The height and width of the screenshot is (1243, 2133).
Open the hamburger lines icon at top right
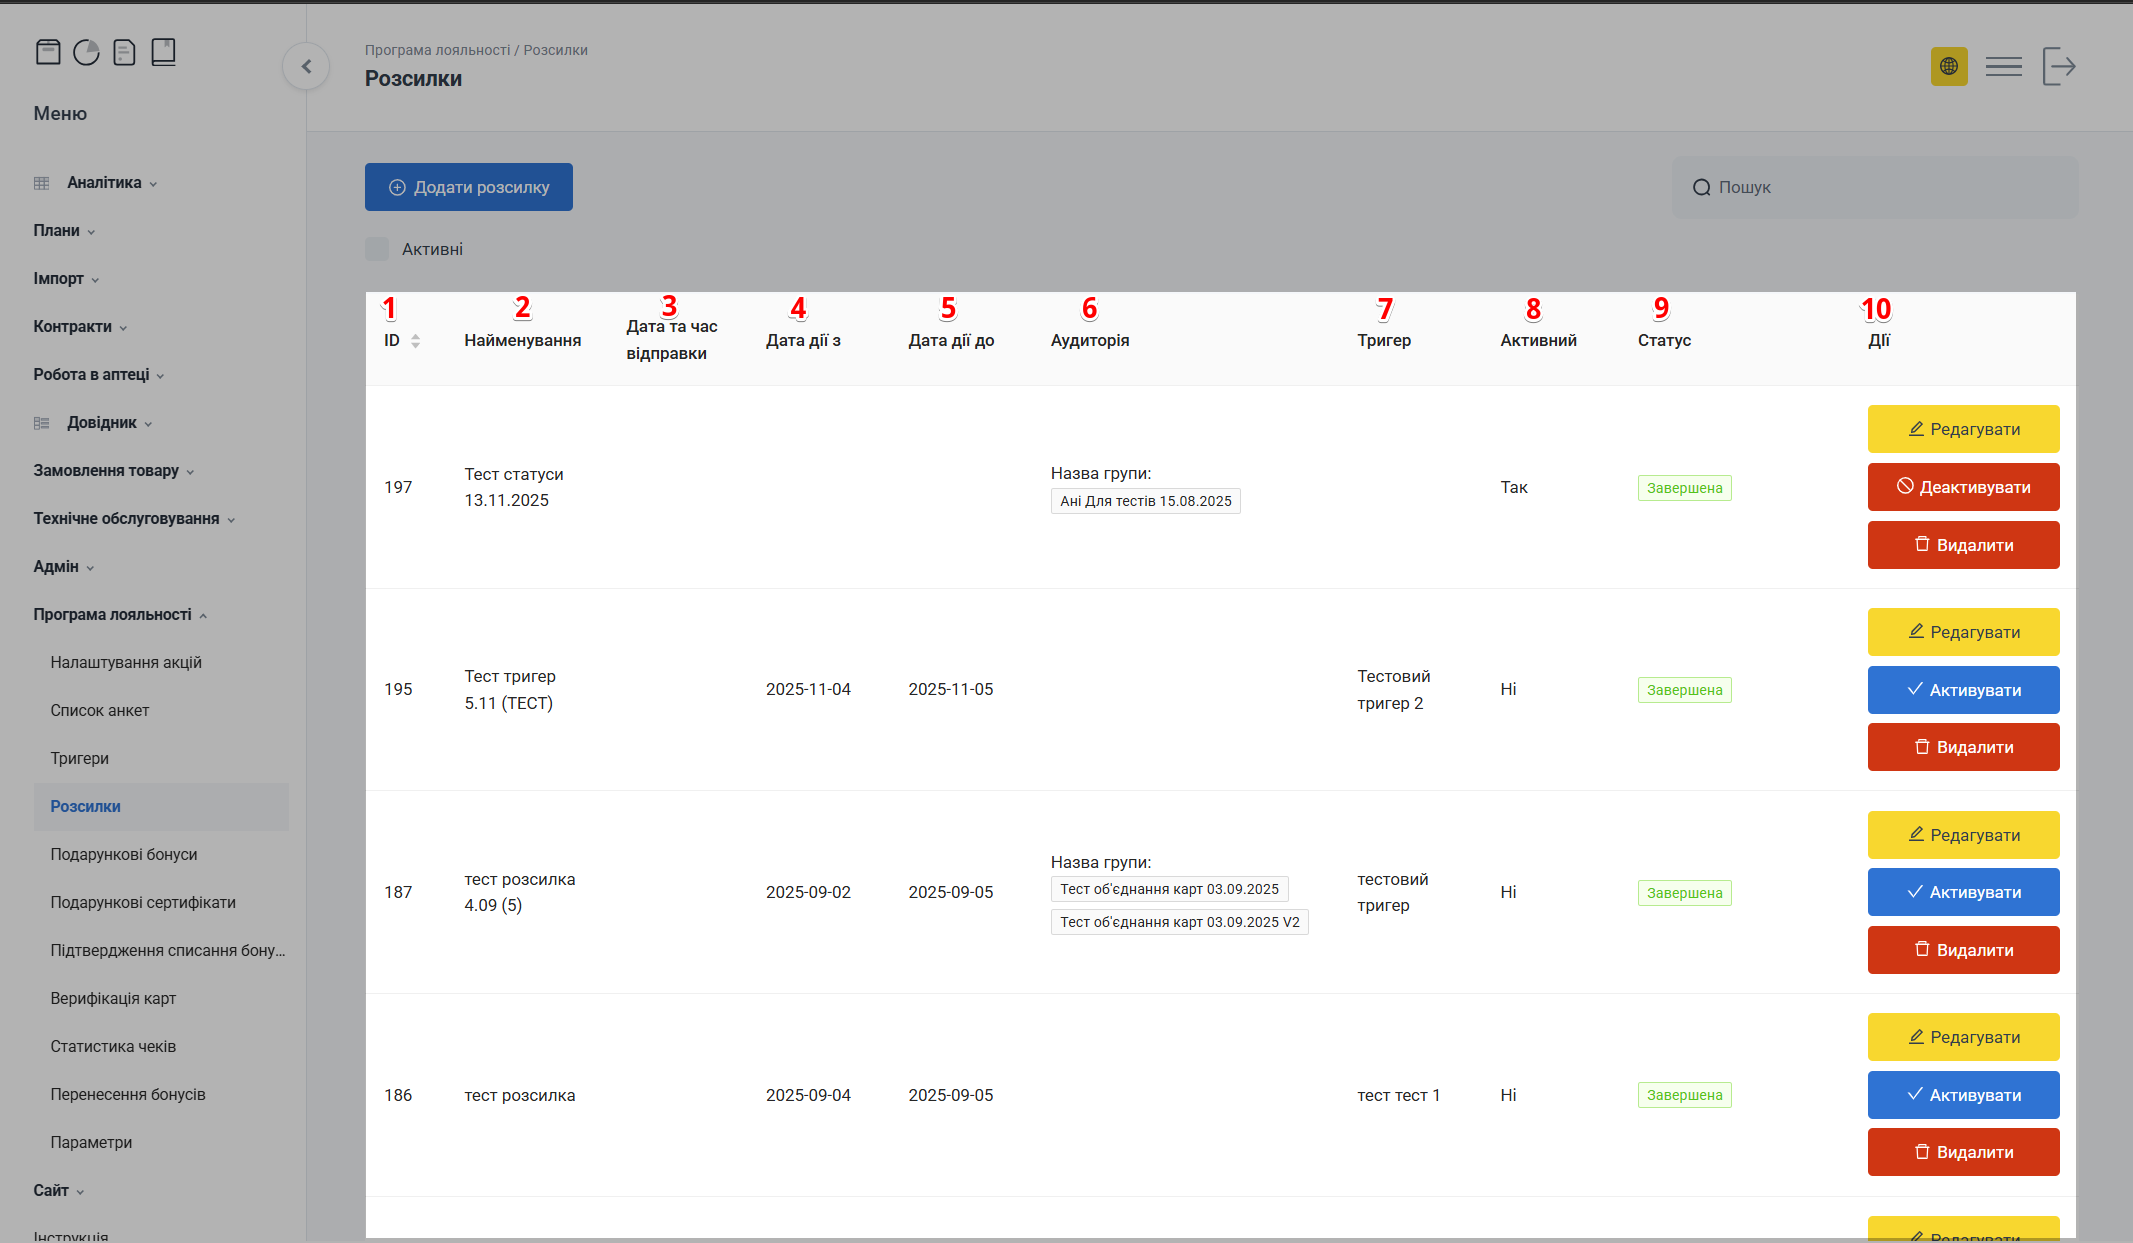[2003, 67]
